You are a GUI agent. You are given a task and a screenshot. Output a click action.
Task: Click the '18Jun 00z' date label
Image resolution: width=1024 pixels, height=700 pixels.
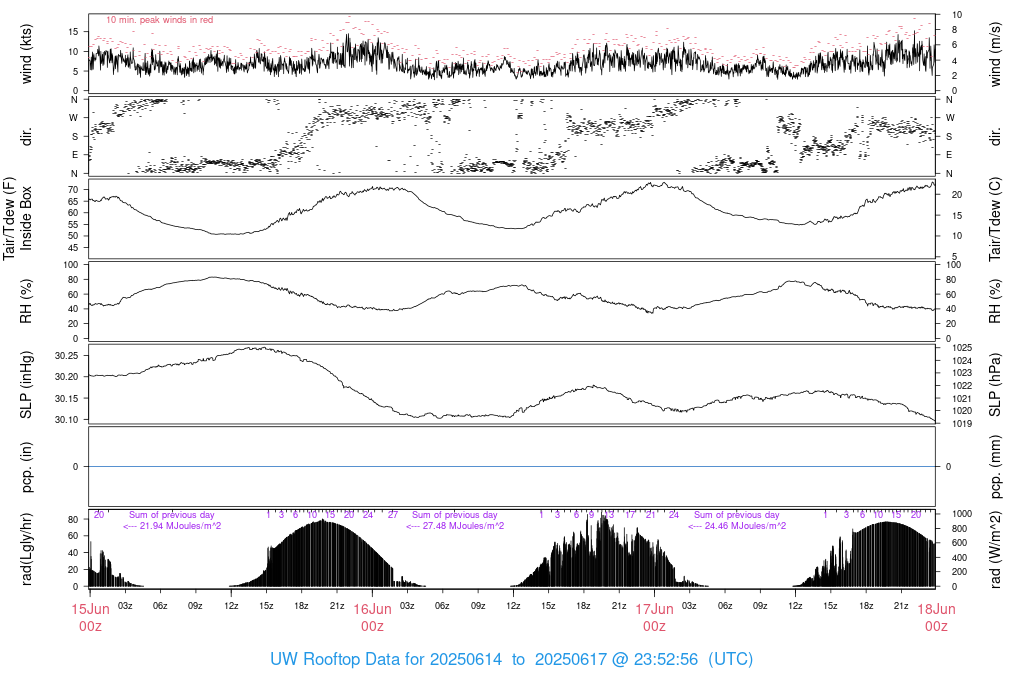coord(936,618)
